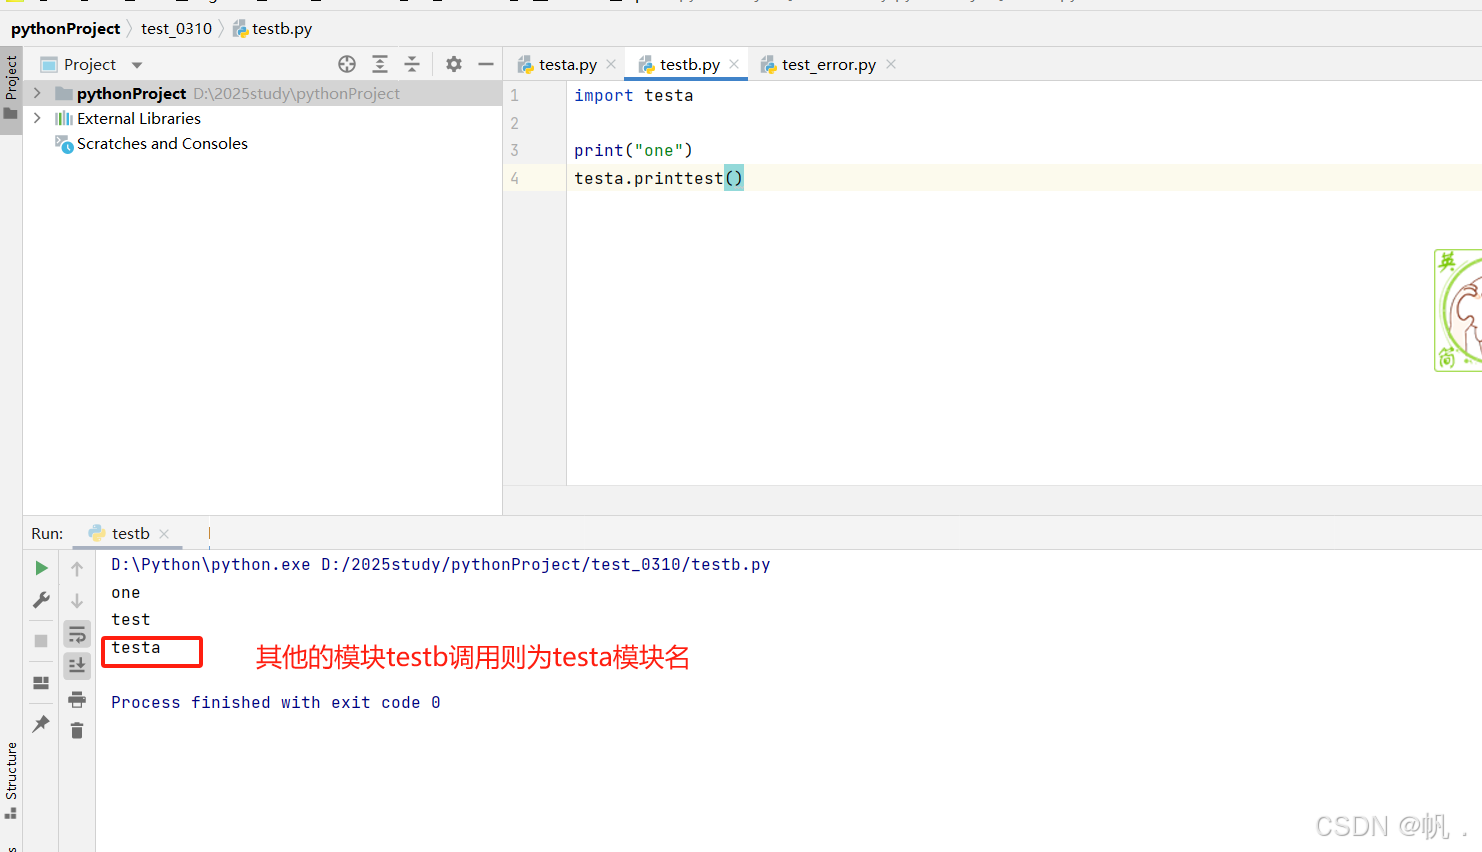
Task: Open the test_error.py tab
Action: [826, 63]
